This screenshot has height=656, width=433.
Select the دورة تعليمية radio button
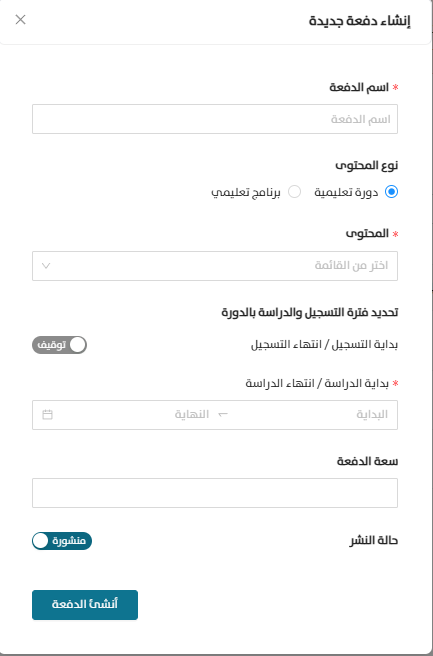point(391,192)
